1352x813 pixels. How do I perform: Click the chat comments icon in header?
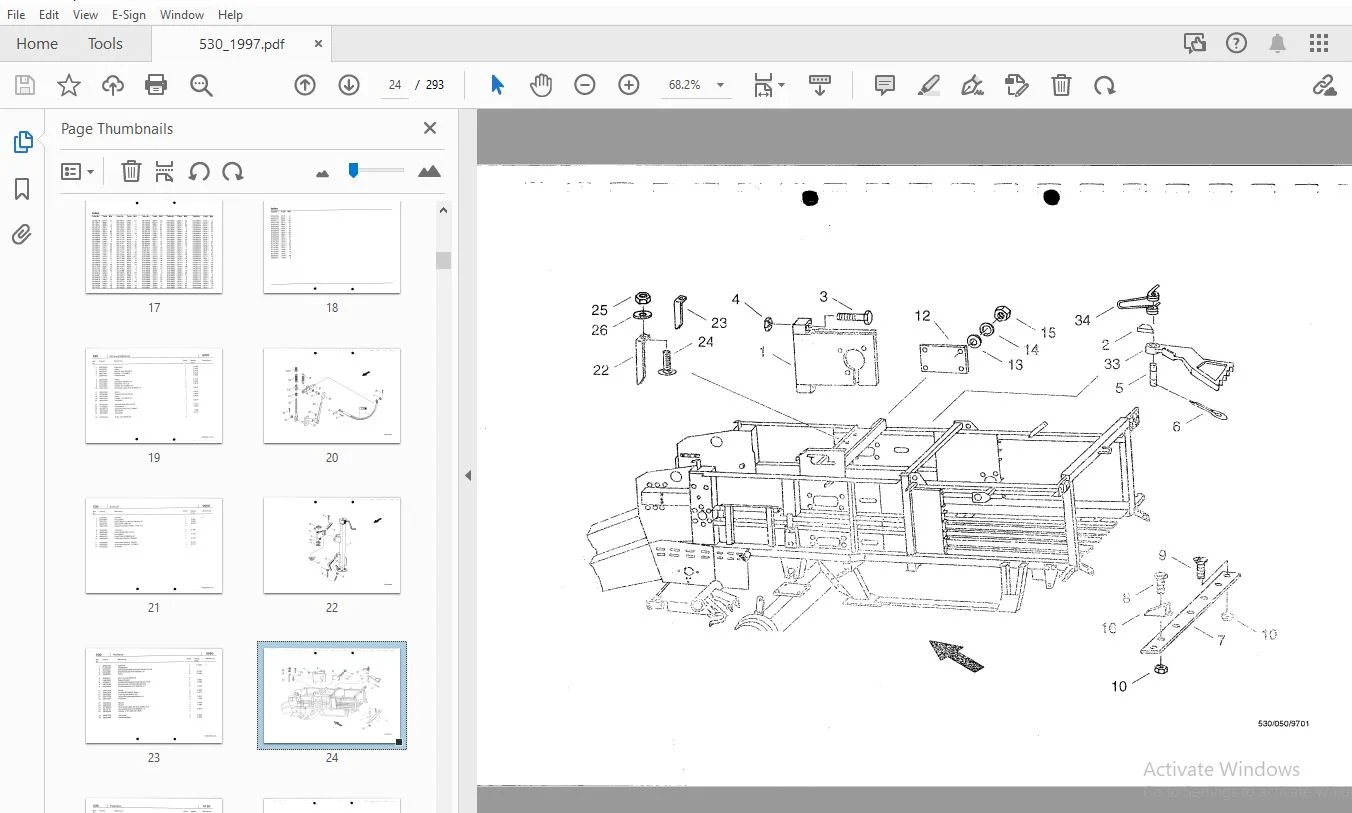[1195, 43]
